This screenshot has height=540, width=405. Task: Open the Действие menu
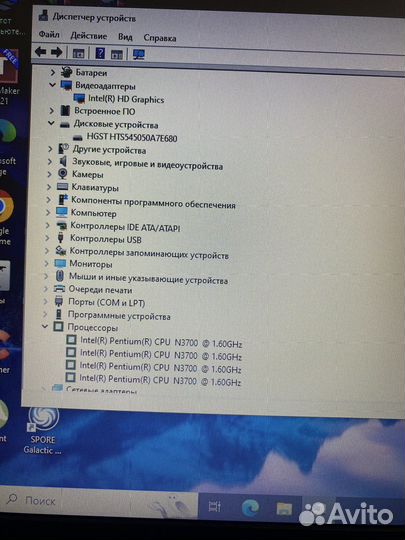coord(89,35)
